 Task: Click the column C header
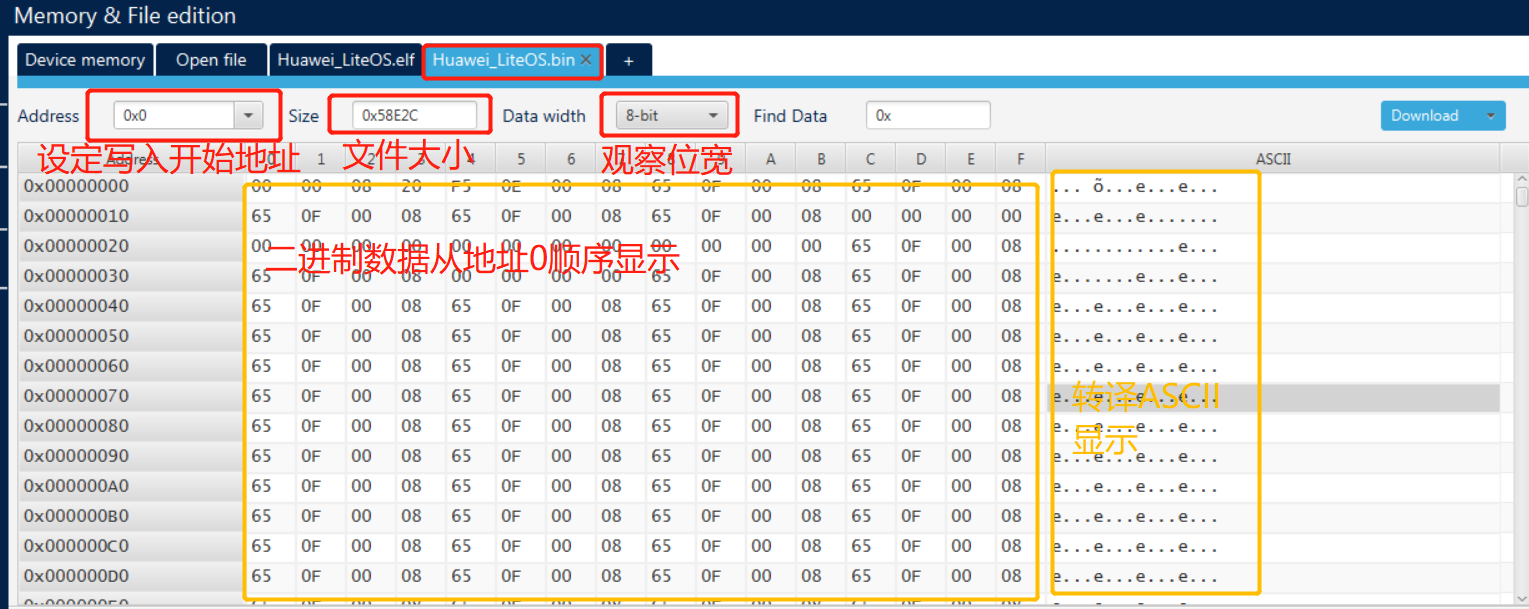coord(871,158)
